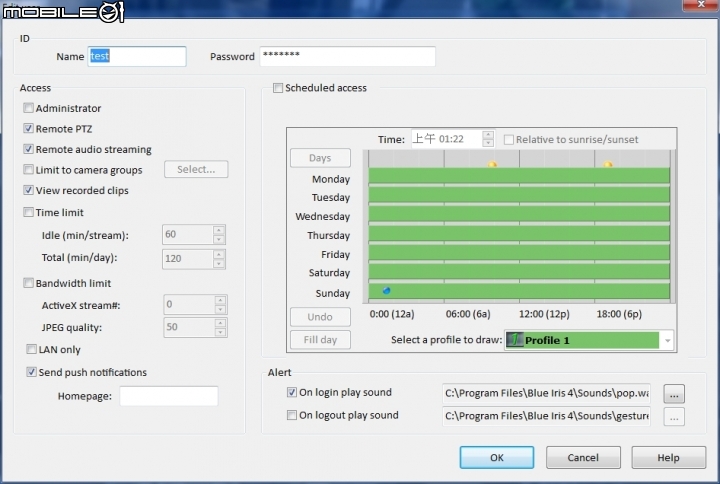Viewport: 720px width, 484px height.
Task: Click the Tuesday schedule bar
Action: (519, 195)
